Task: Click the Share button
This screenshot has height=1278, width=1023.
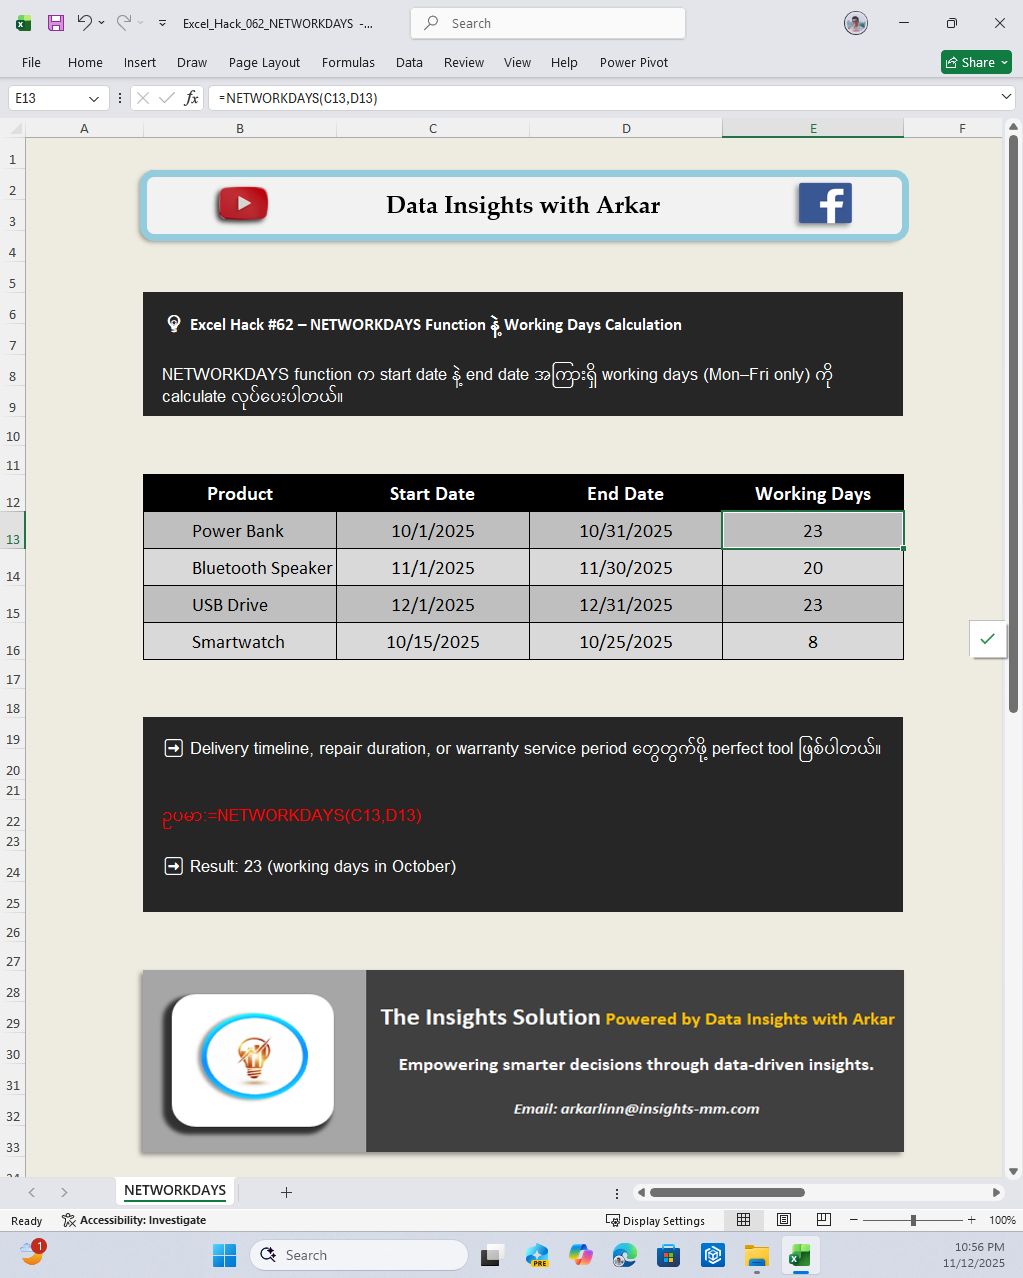Action: coord(976,62)
